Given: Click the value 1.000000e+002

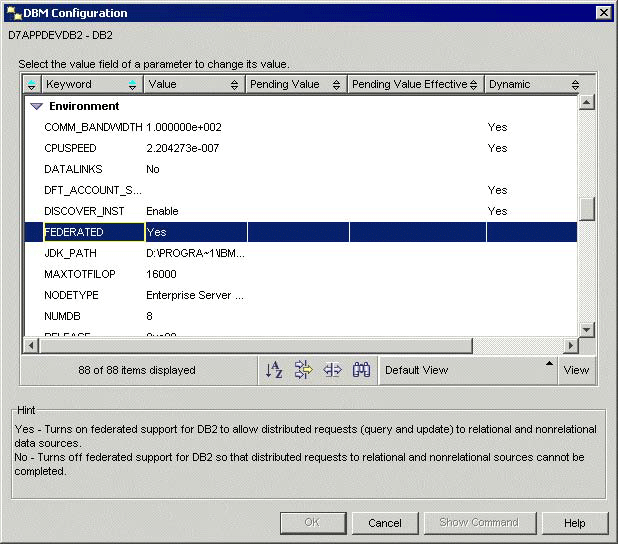Looking at the screenshot, I should [x=184, y=127].
